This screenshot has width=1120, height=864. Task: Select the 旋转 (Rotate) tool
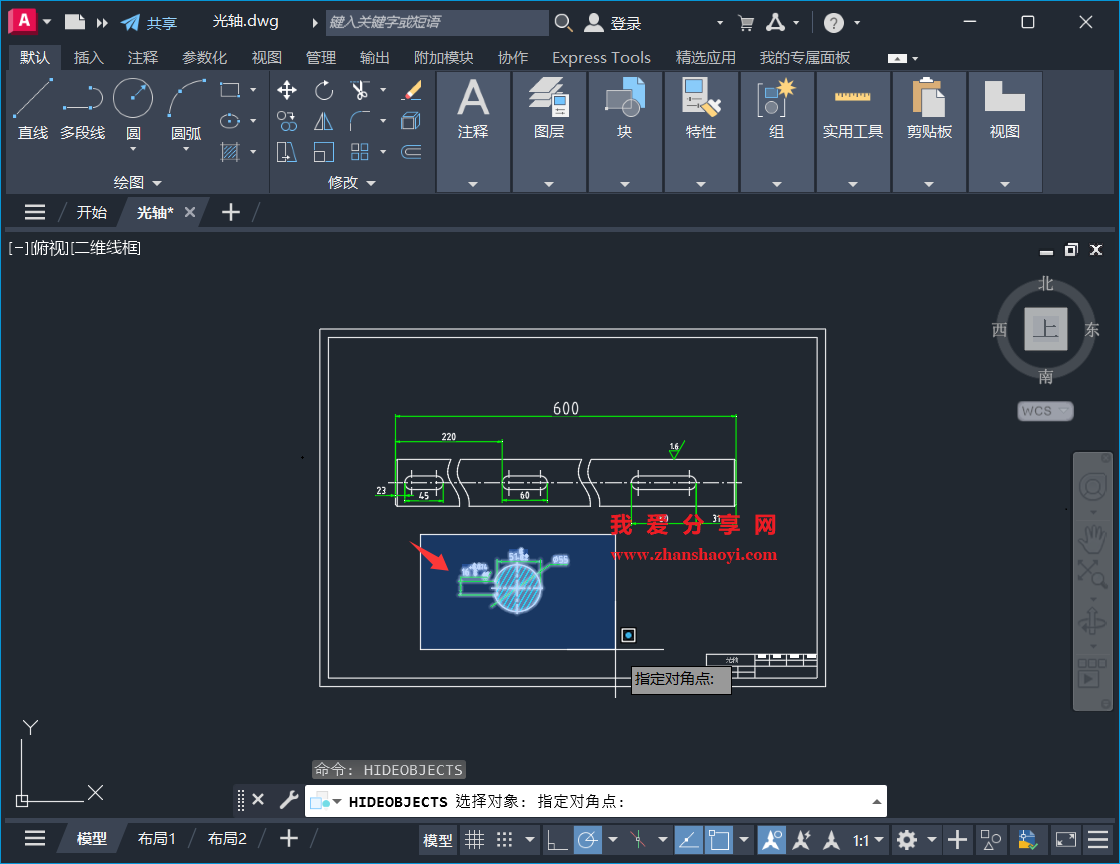pos(324,90)
